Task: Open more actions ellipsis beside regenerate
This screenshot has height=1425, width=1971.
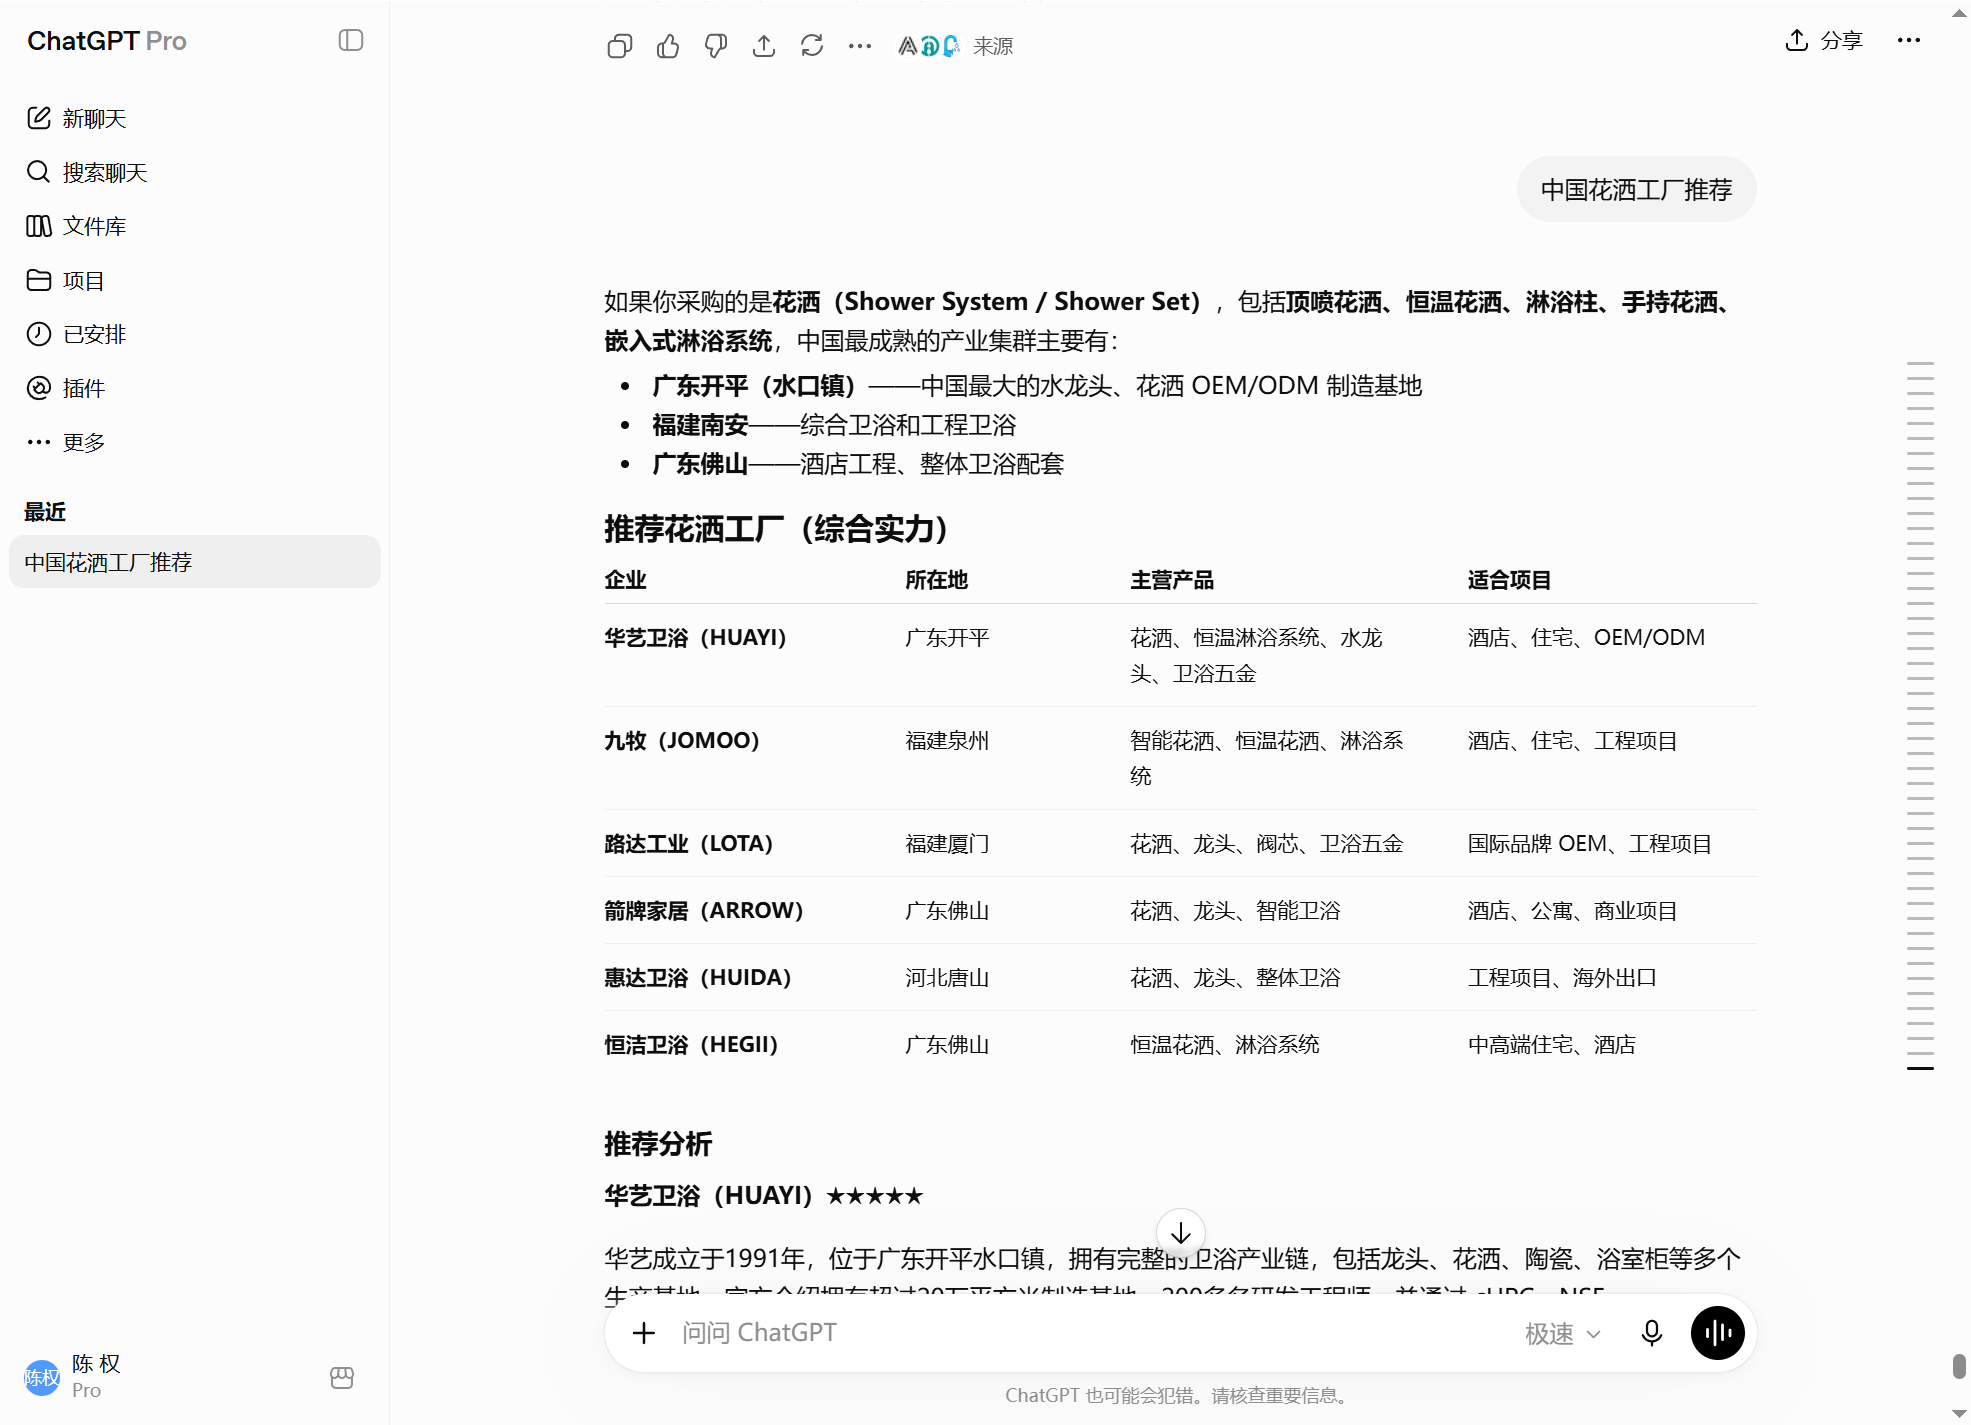Action: (860, 46)
